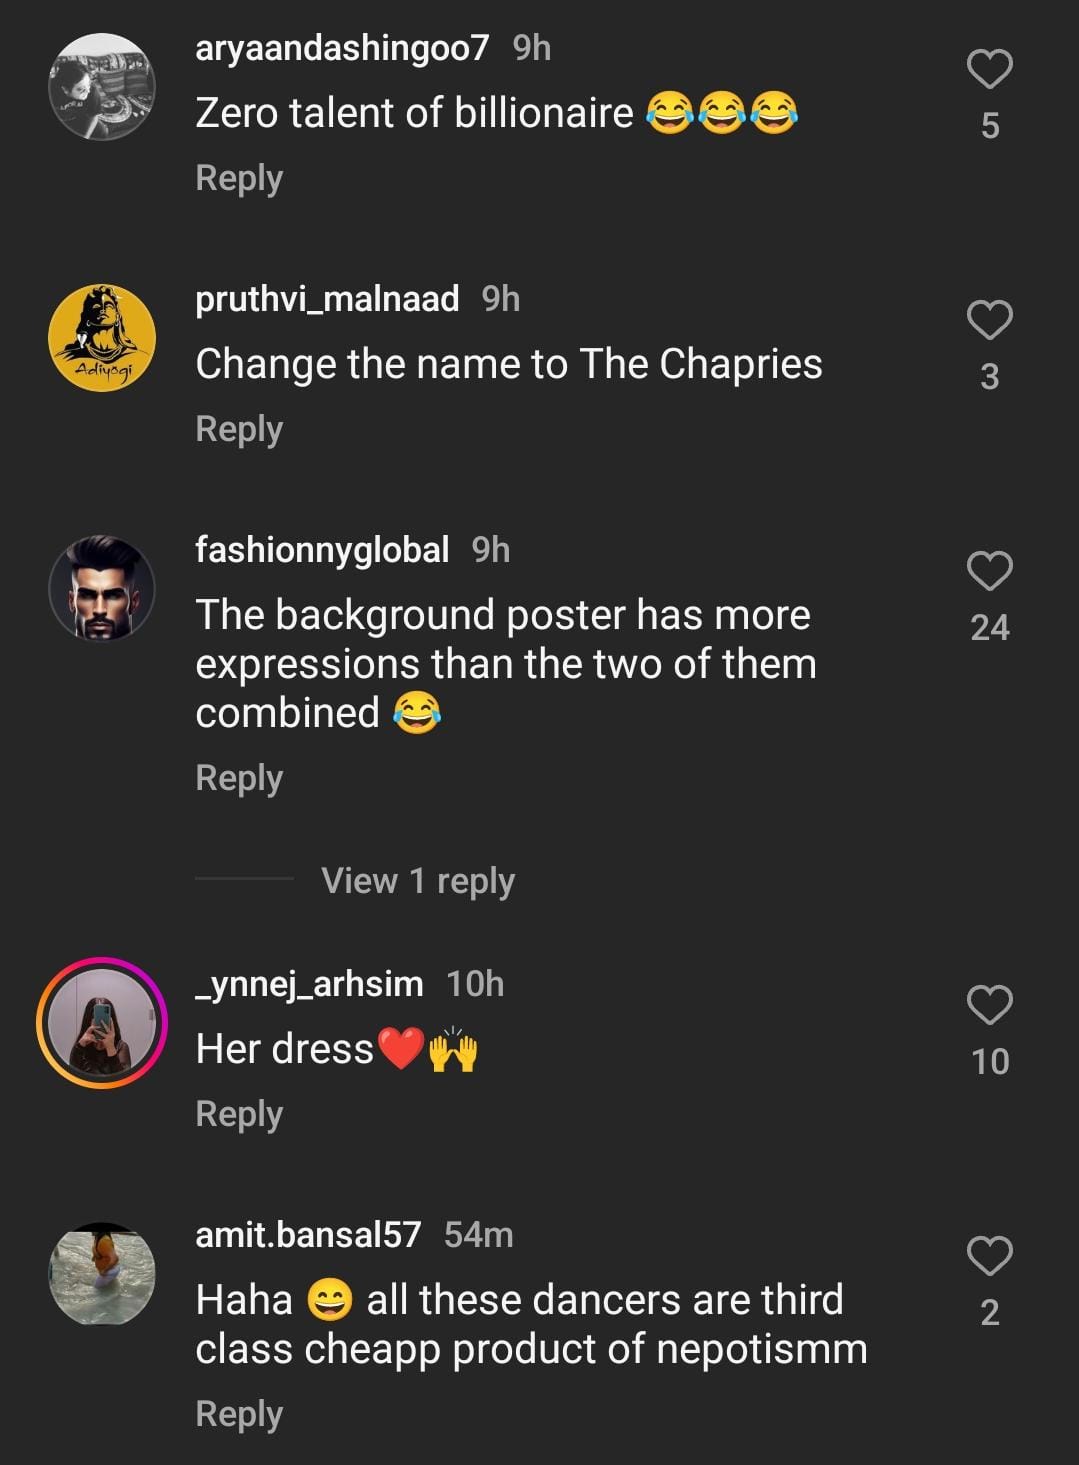Reply to the "Her dress" comment
Image resolution: width=1079 pixels, height=1465 pixels.
(239, 1114)
